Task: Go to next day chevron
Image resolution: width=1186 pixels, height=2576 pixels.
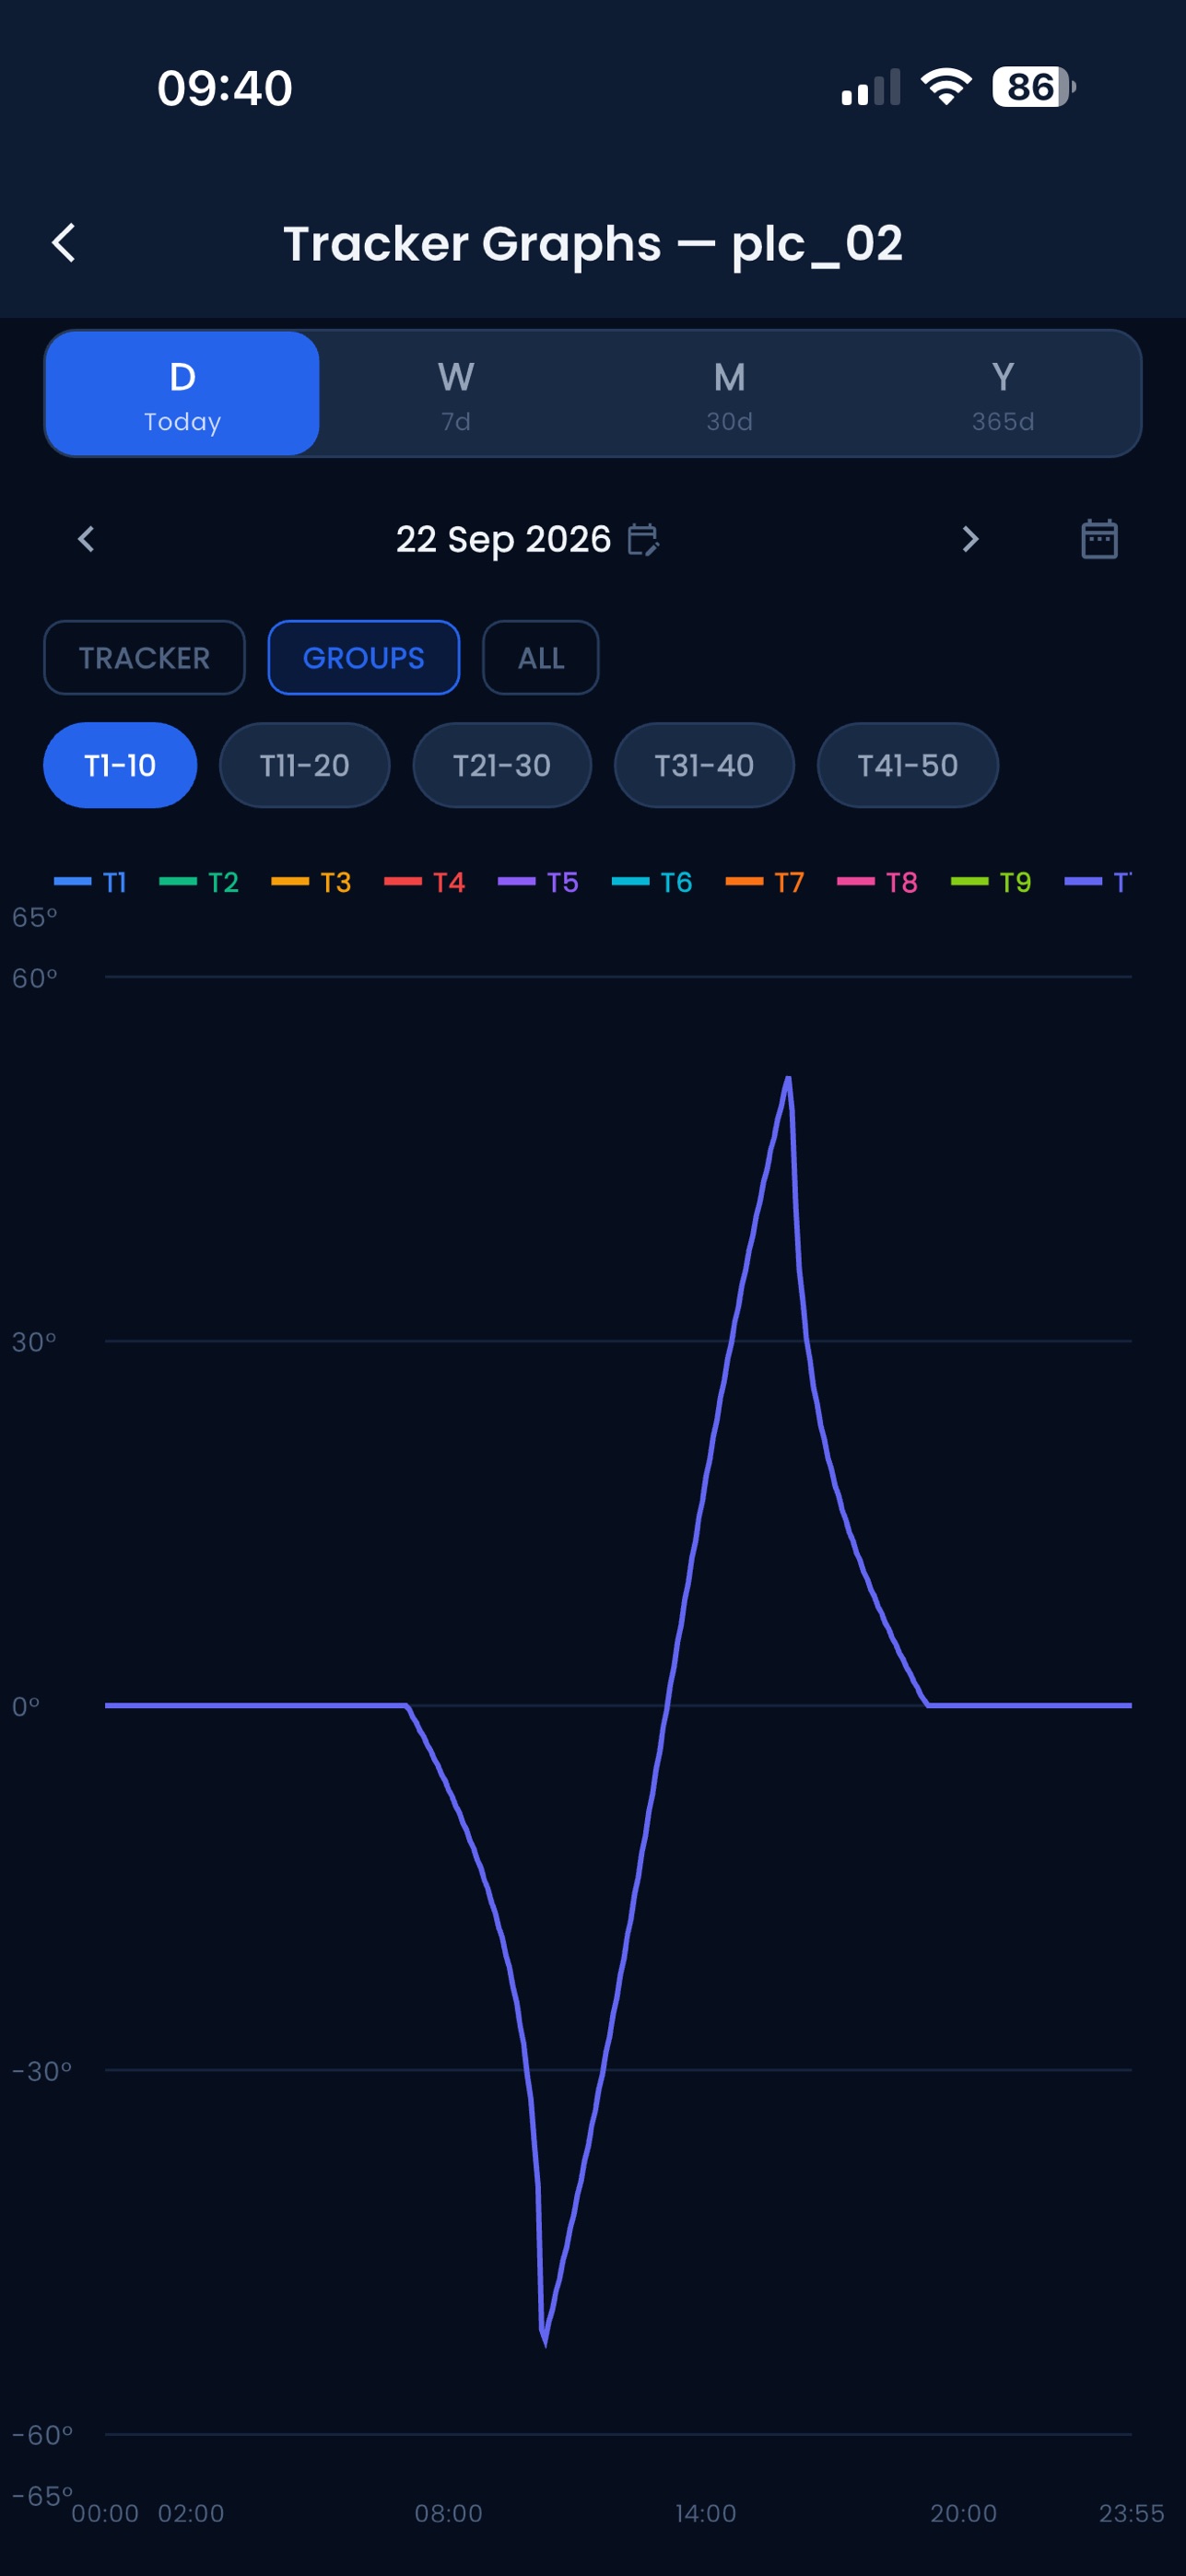Action: pos(970,539)
